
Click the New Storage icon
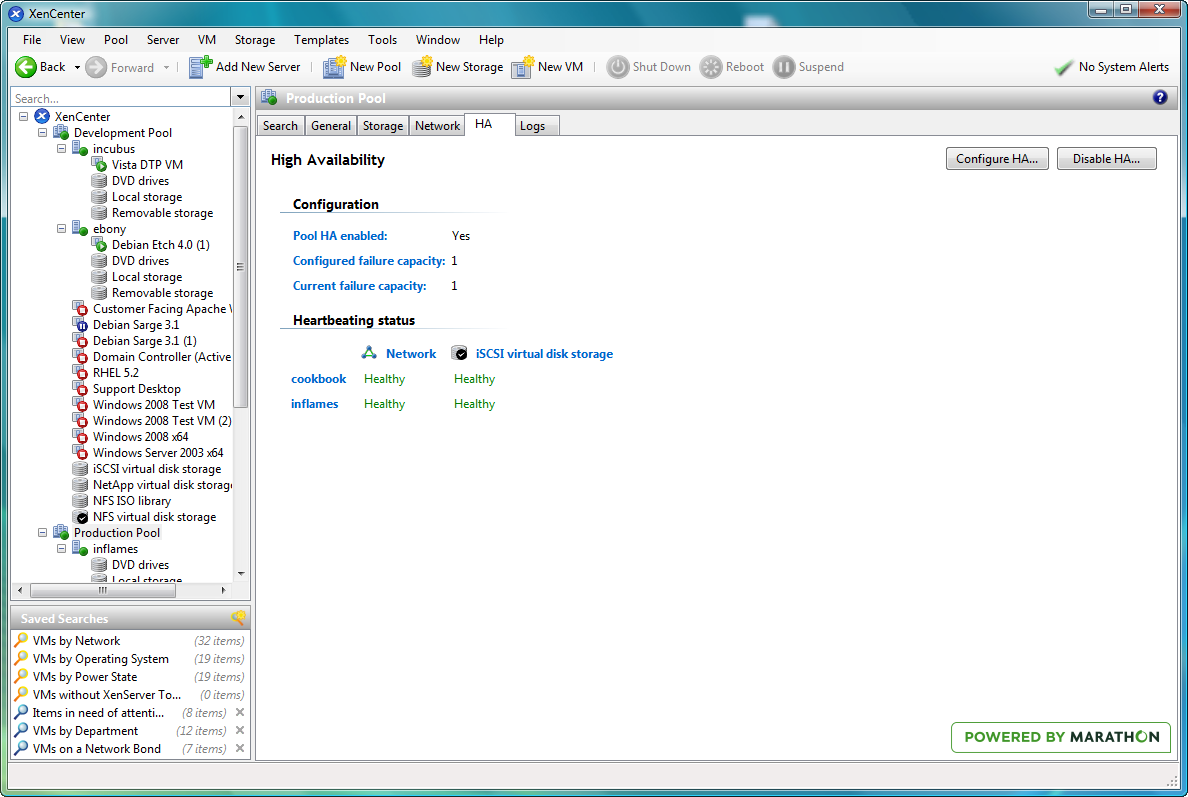pyautogui.click(x=422, y=67)
